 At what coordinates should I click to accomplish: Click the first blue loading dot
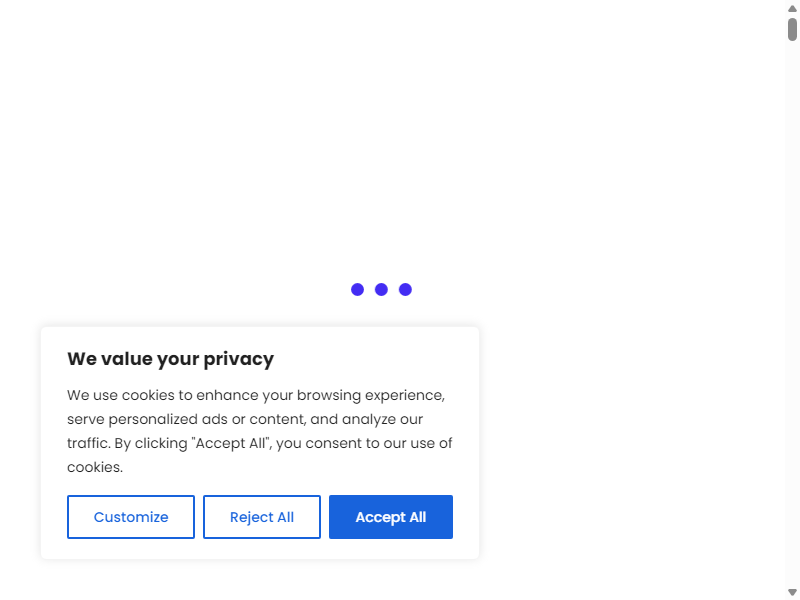[x=357, y=289]
